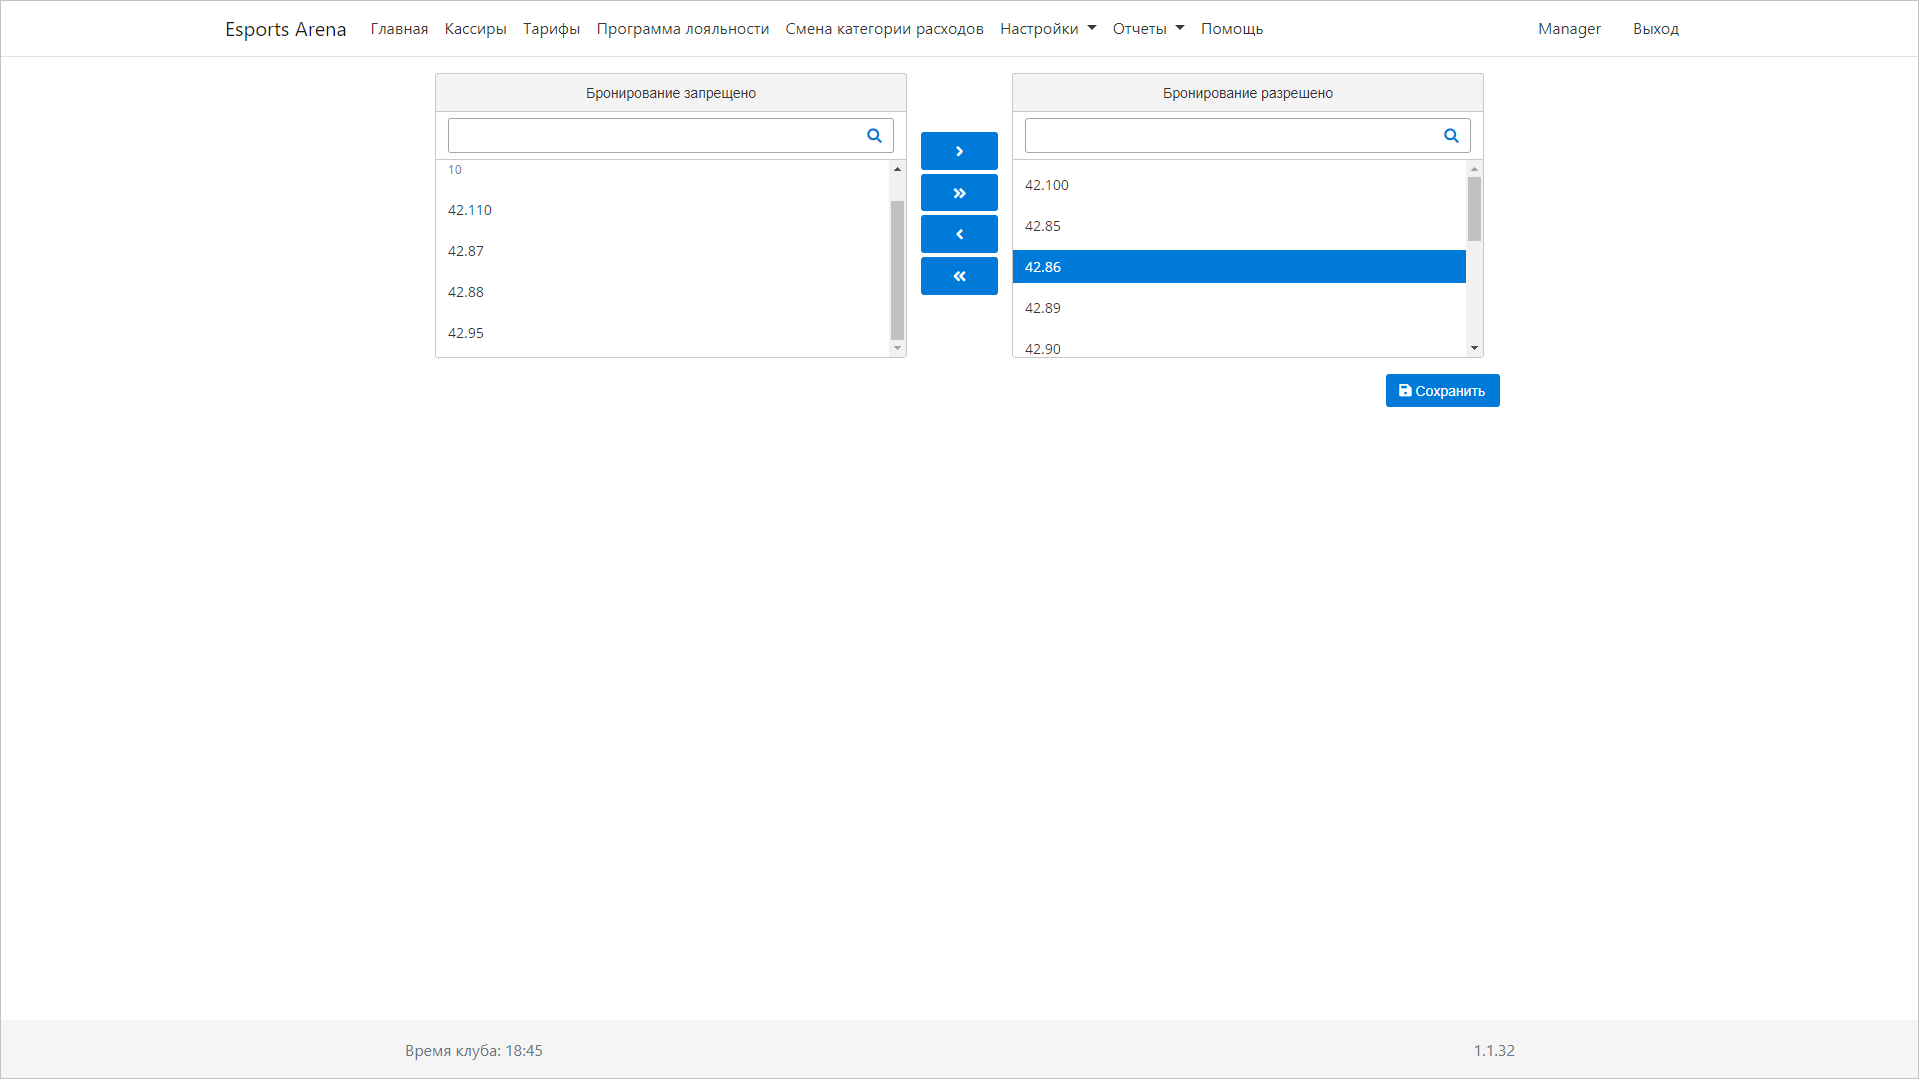Expand the Отчеты dropdown menu
The height and width of the screenshot is (1079, 1919).
click(x=1147, y=29)
